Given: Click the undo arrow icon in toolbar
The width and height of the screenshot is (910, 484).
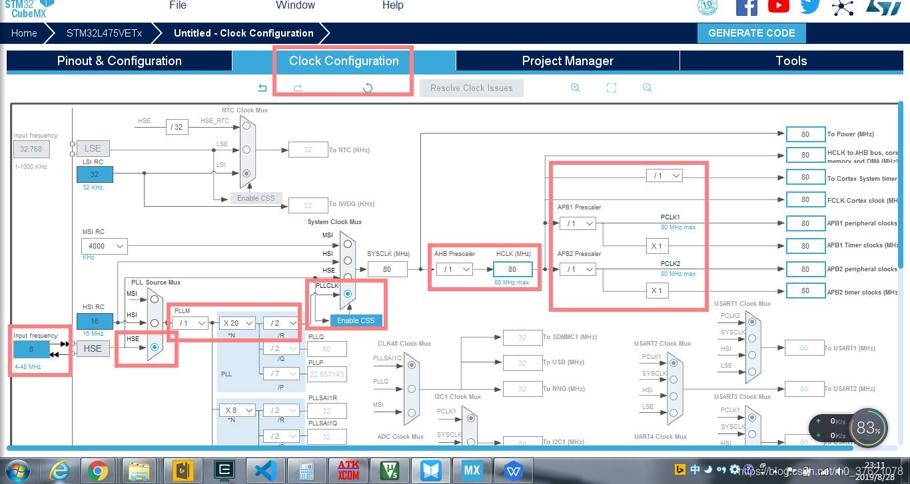Looking at the screenshot, I should click(x=262, y=88).
